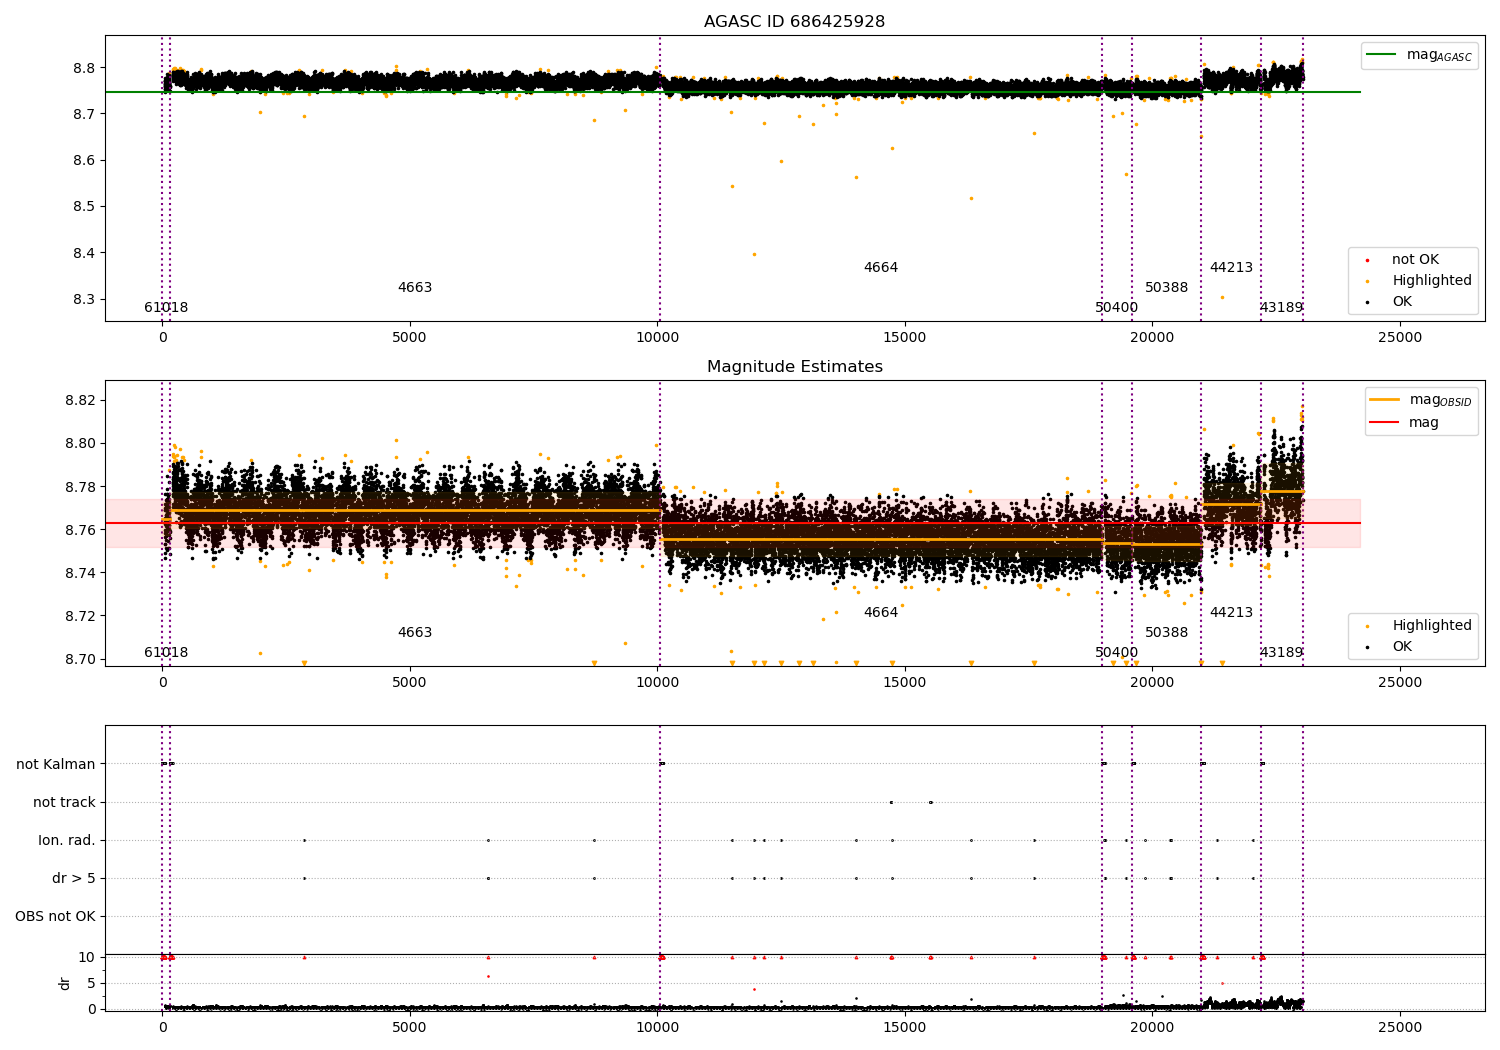
Task: Click the 'OBS not OK' row label
Action: pos(55,916)
